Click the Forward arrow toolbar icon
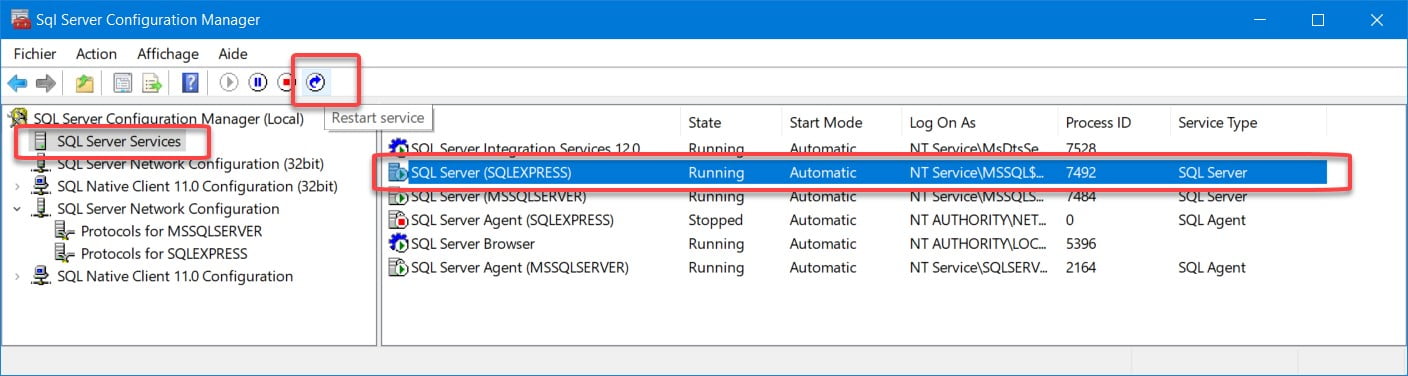Image resolution: width=1408 pixels, height=376 pixels. pyautogui.click(x=45, y=83)
